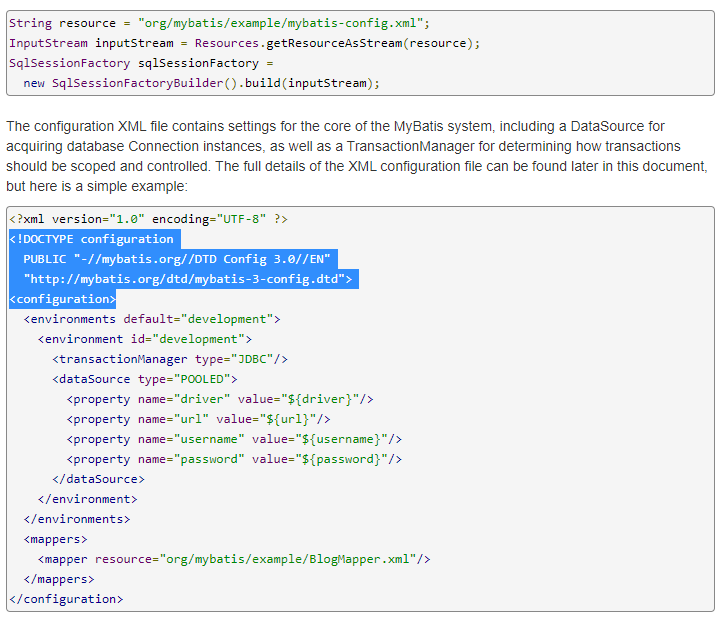This screenshot has width=718, height=617.
Task: Click the '<environments default="development">' line
Action: tap(152, 319)
